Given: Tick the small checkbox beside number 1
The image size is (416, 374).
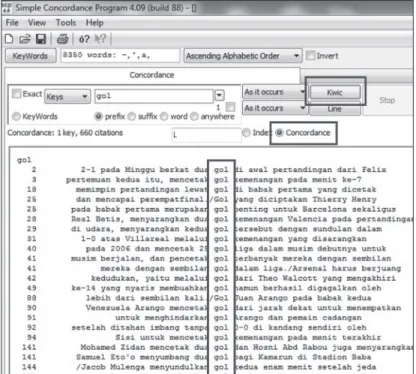Looking at the screenshot, I should [x=230, y=107].
